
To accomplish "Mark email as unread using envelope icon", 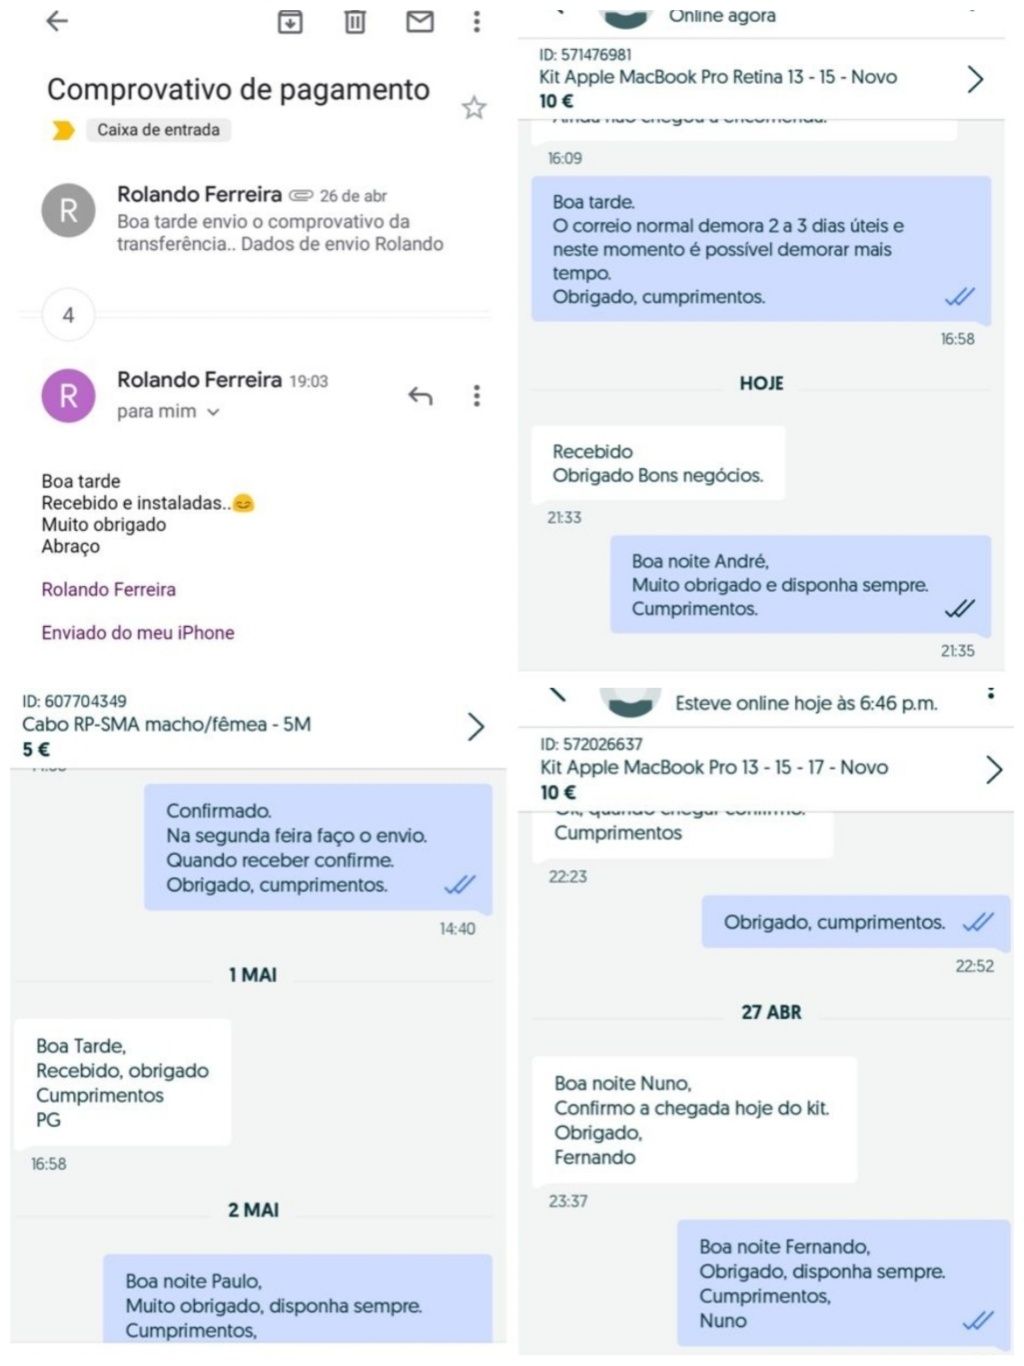I will click(420, 21).
